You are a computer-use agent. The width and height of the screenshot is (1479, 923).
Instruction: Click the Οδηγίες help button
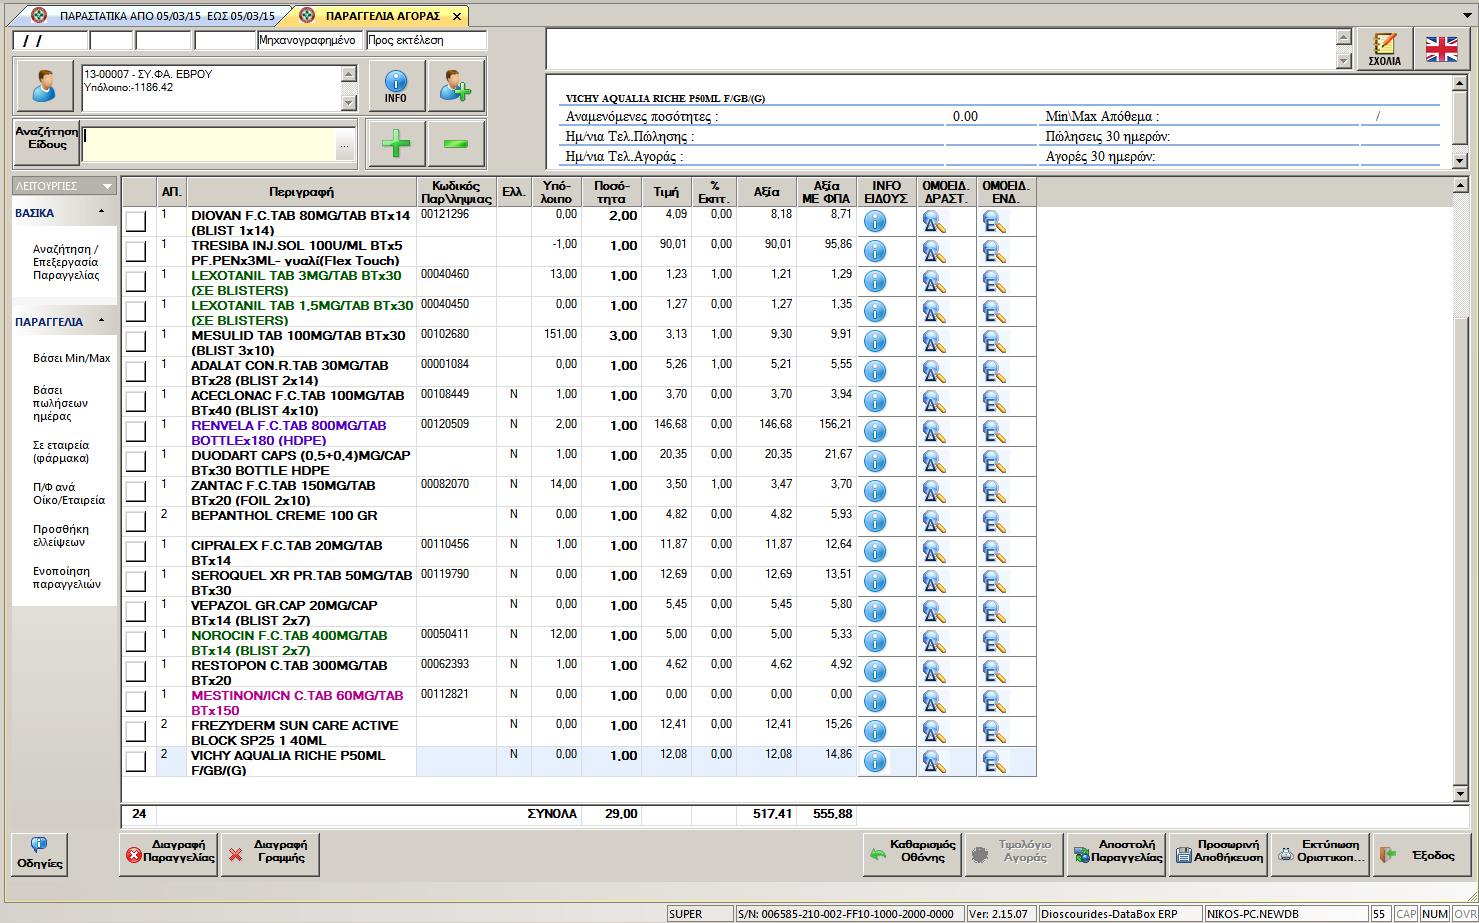40,854
